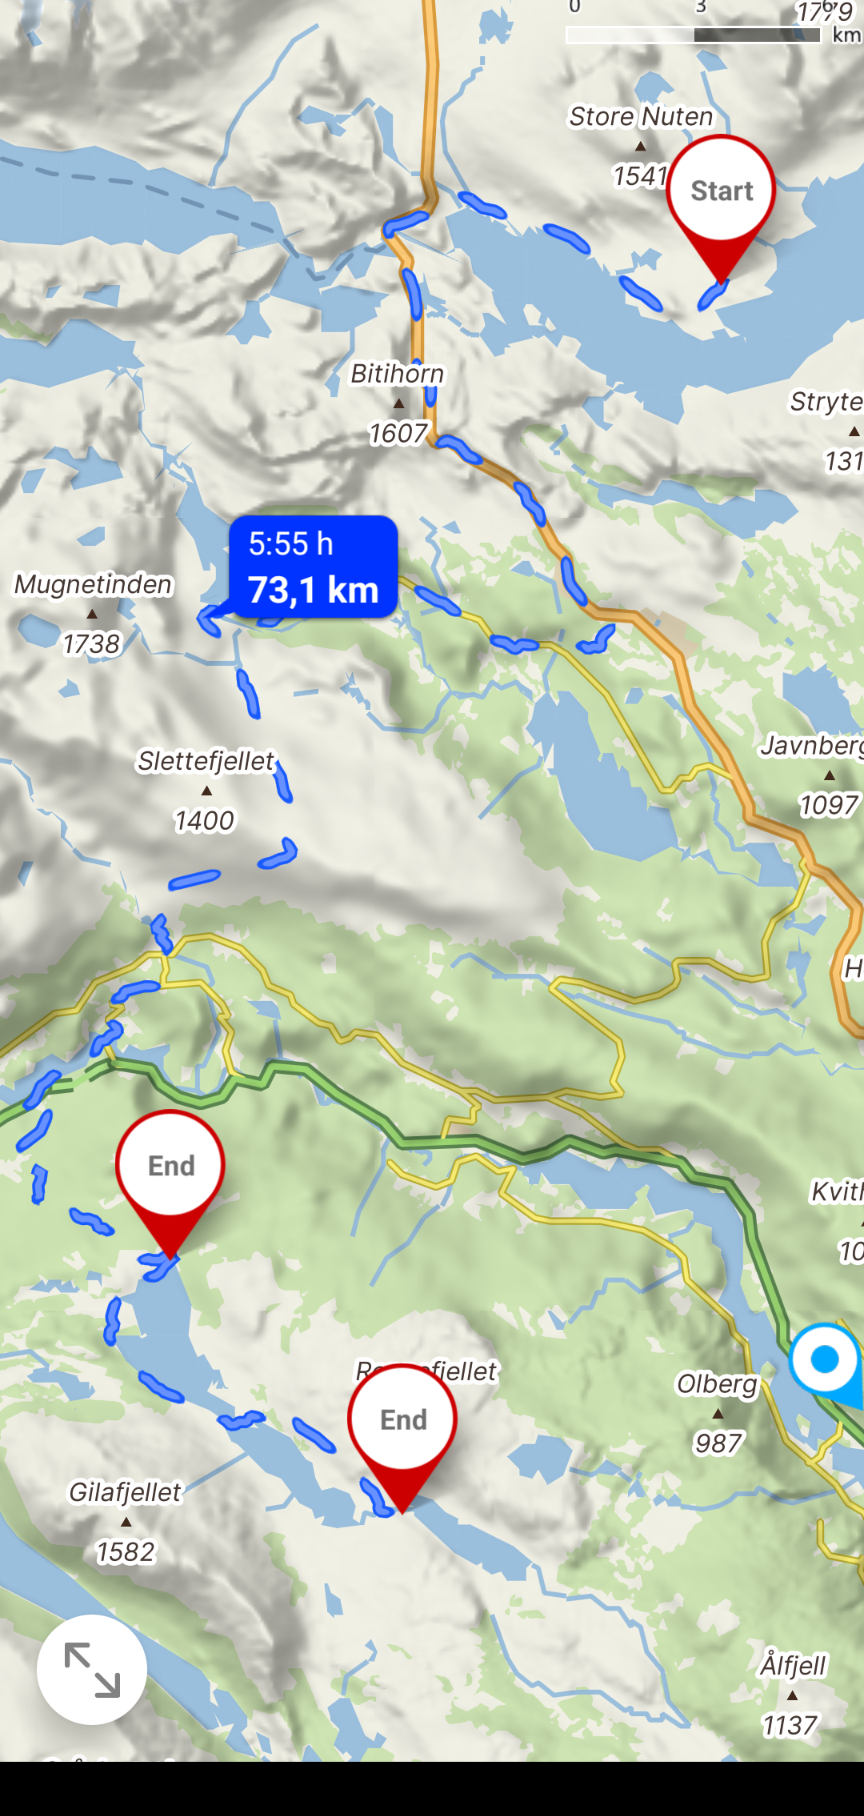864x1816 pixels.
Task: Tap the Bitihorn peak triangle marker
Action: [399, 404]
